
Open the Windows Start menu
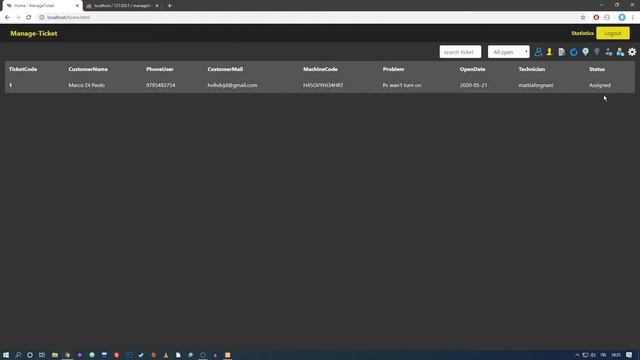6,355
